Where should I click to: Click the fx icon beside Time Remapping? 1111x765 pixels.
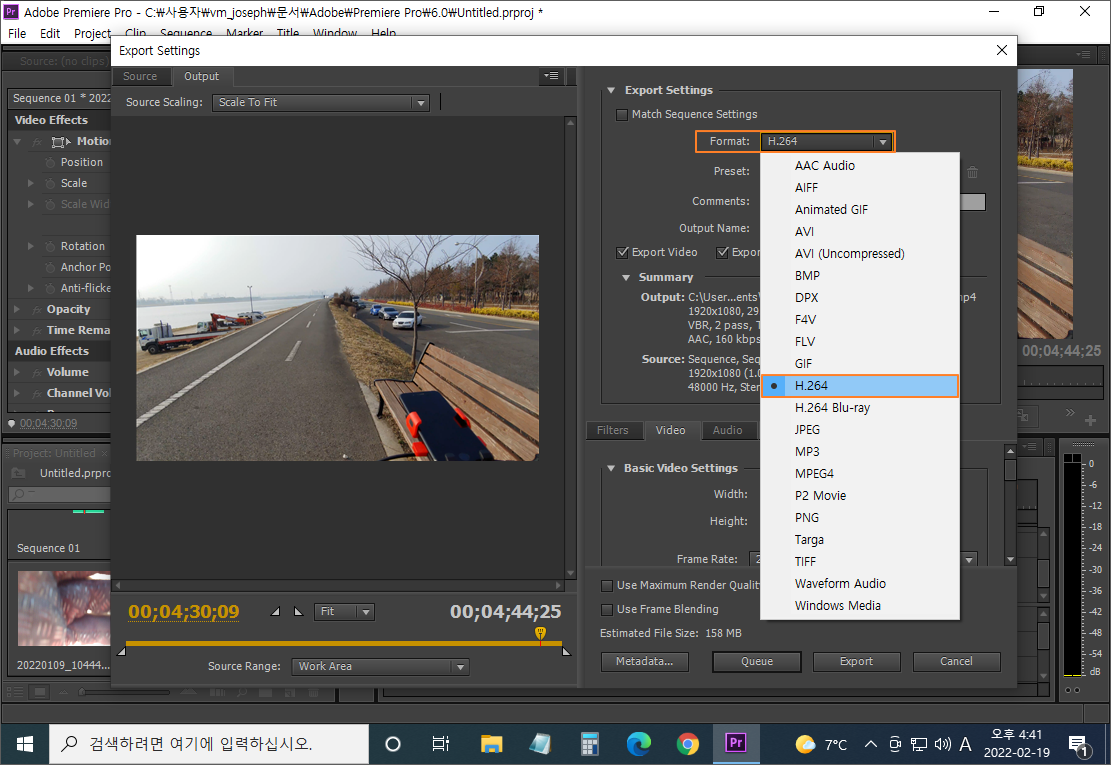[x=37, y=331]
